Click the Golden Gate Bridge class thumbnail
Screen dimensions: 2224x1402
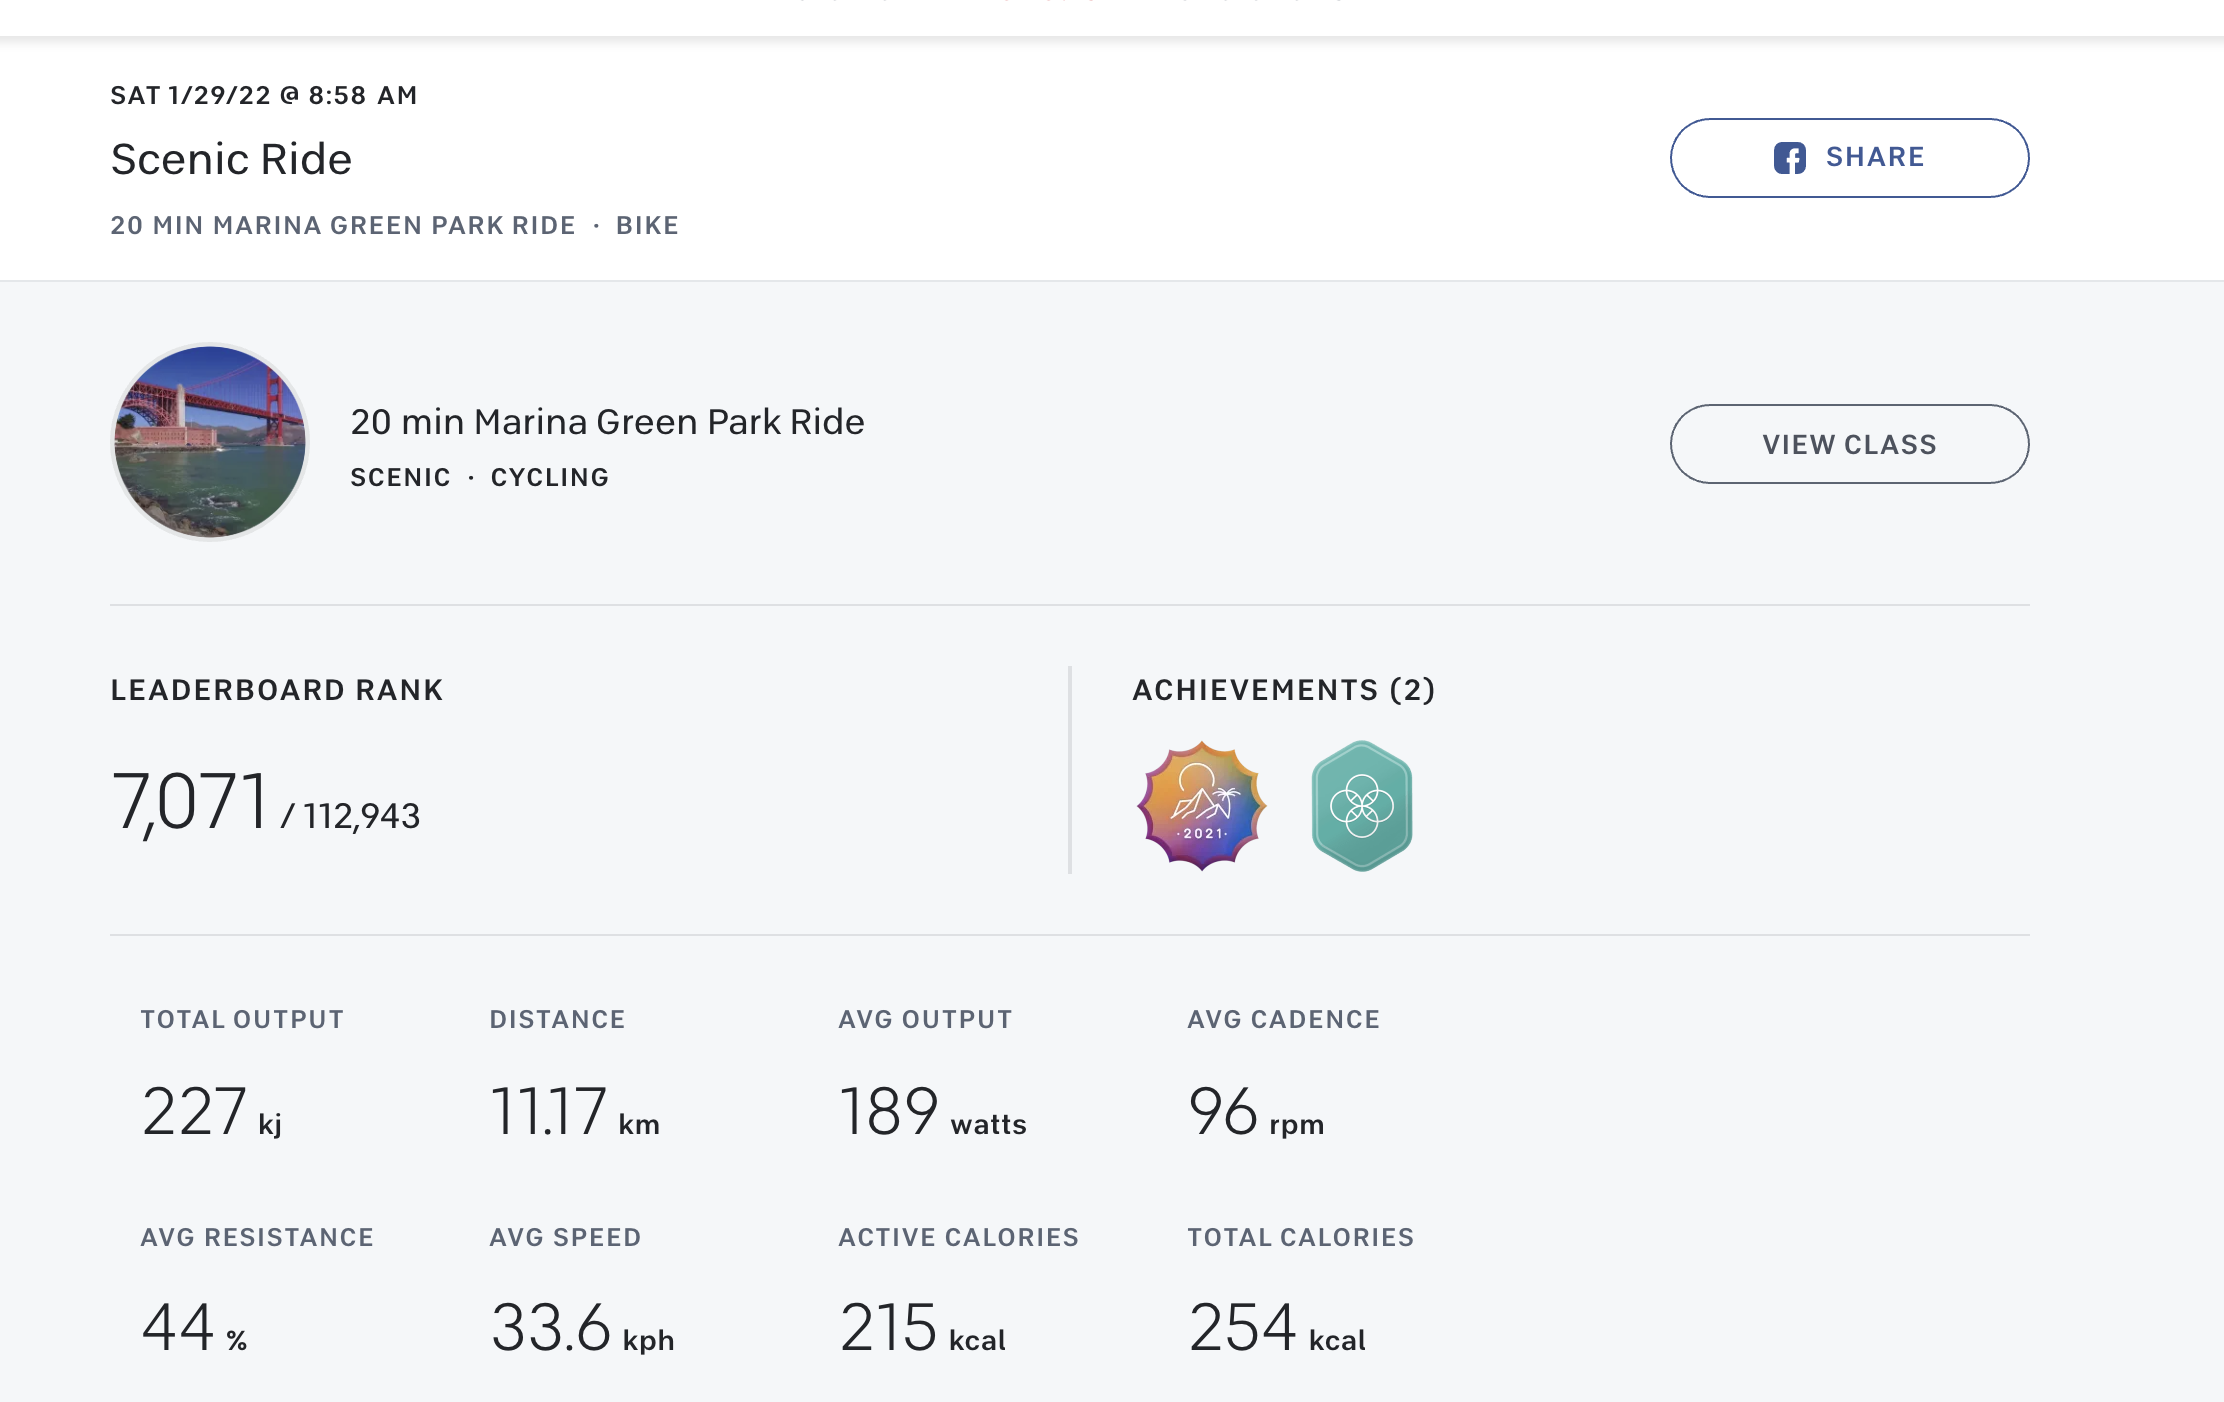(210, 442)
